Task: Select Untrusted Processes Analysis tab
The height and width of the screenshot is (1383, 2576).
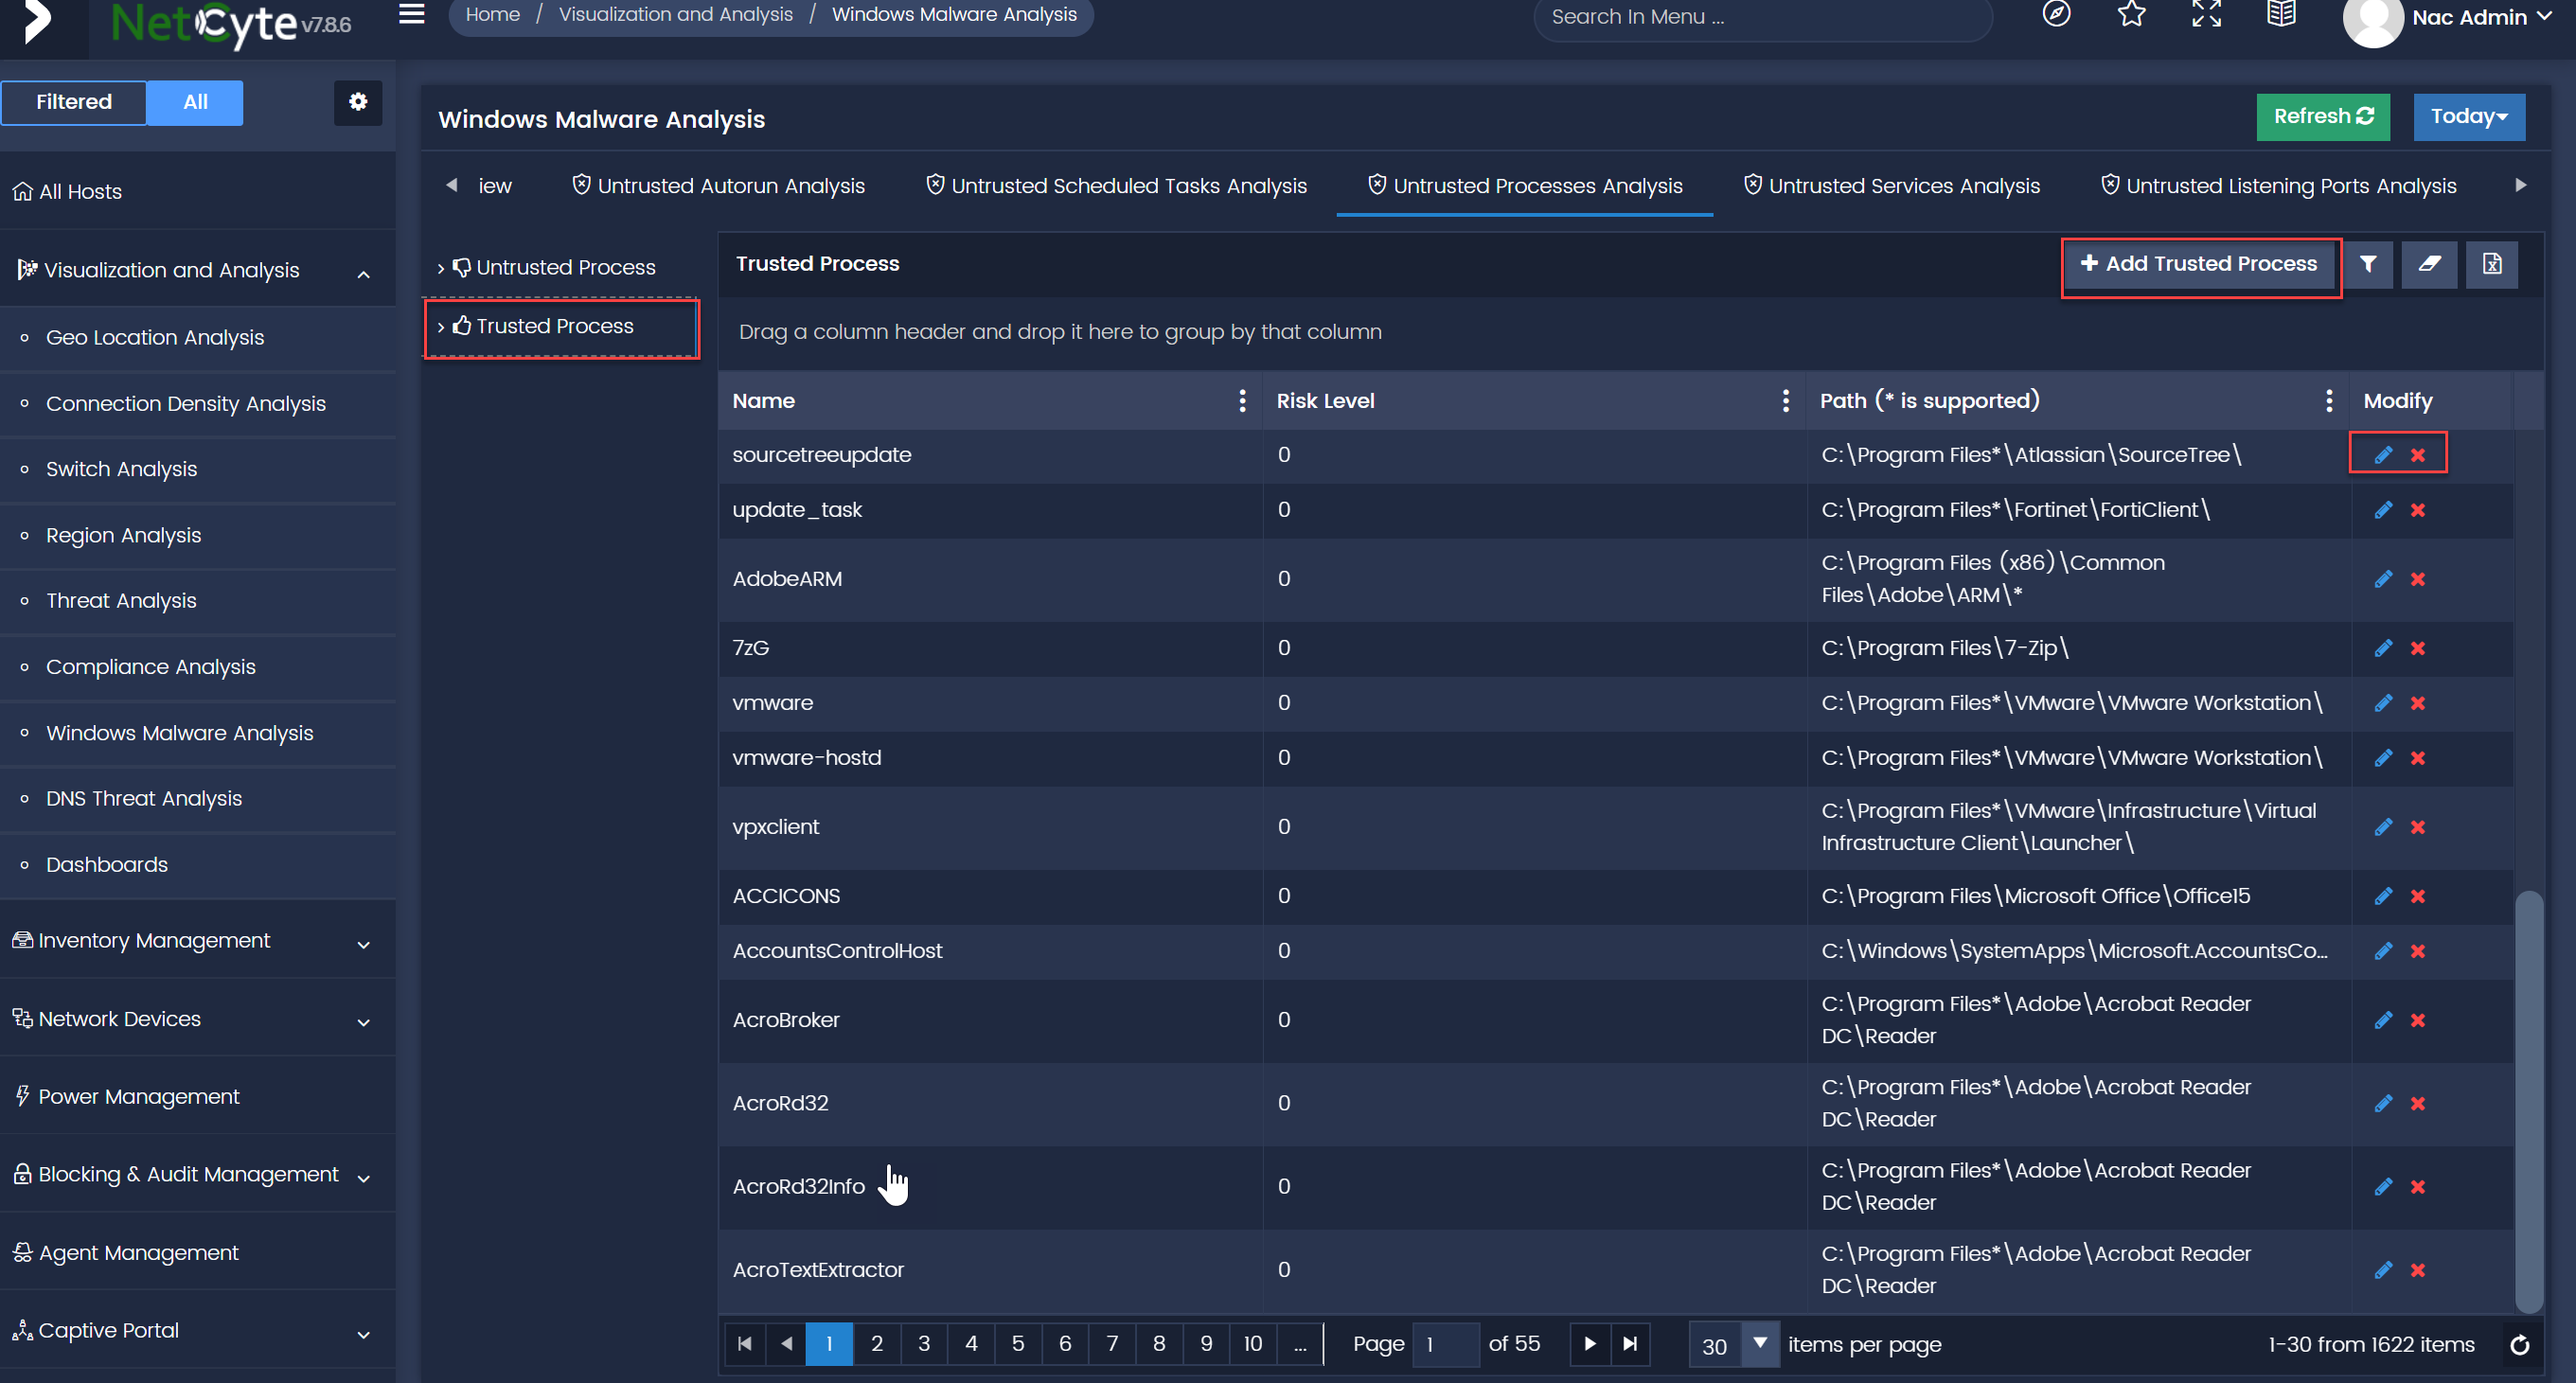Action: click(x=1525, y=186)
